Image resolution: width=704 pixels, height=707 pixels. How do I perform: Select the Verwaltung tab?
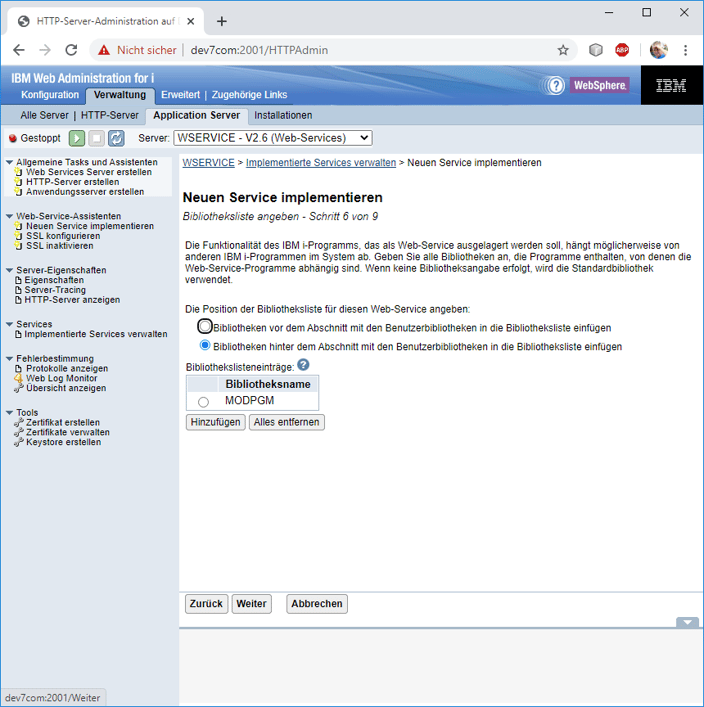pos(120,95)
